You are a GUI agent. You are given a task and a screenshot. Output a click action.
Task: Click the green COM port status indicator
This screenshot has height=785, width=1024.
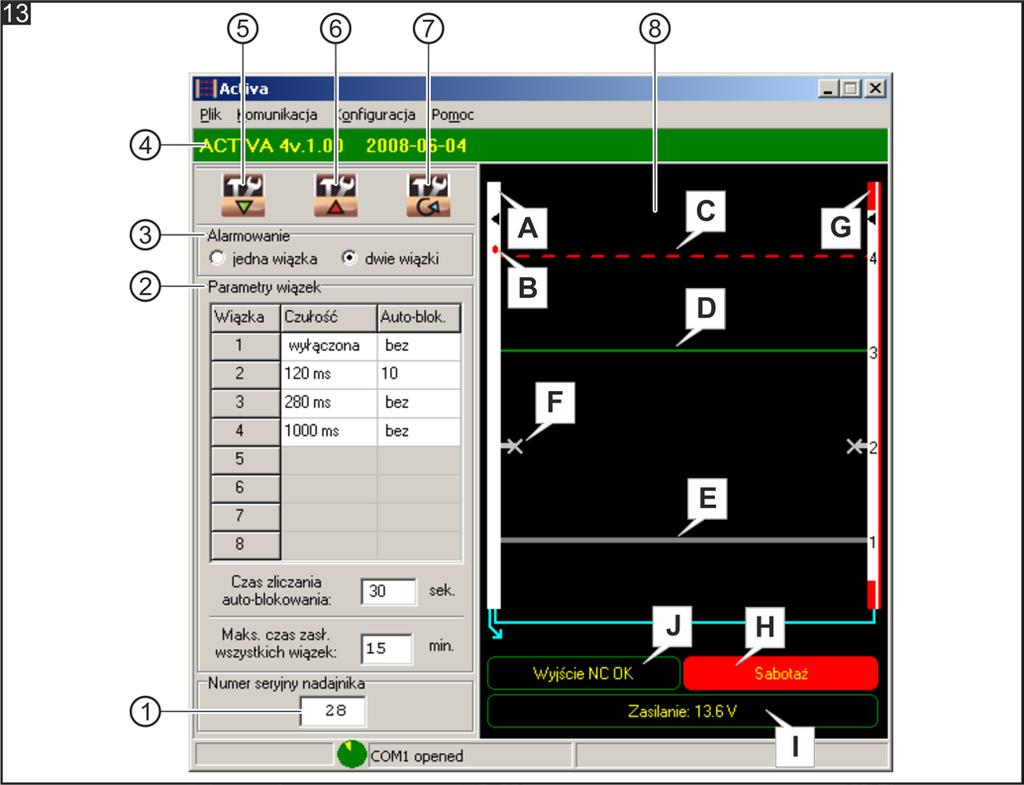point(351,754)
